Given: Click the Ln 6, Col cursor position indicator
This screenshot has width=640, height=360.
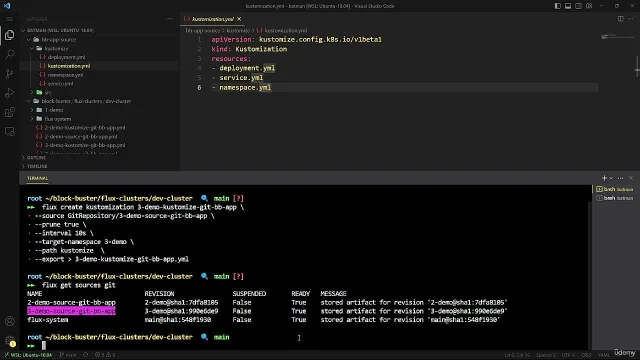Looking at the screenshot, I should [517, 355].
